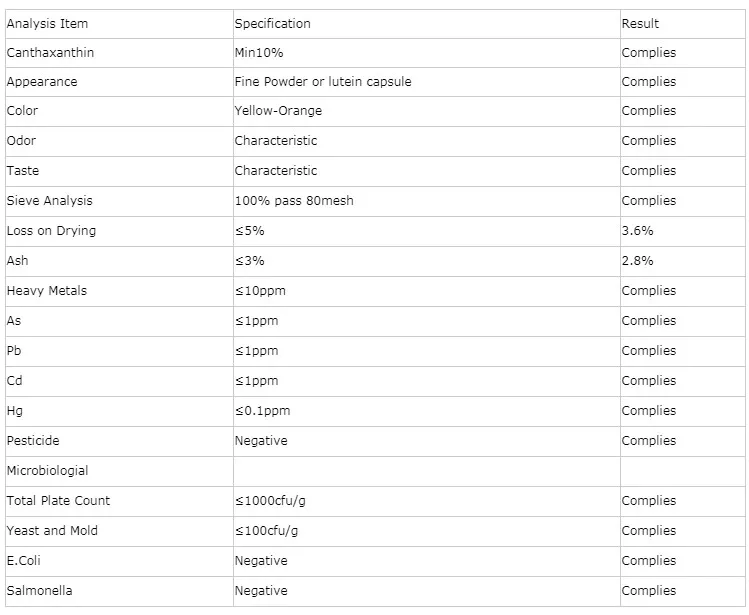The width and height of the screenshot is (749, 615).
Task: Select the Yellow-Orange color specification
Action: tap(278, 111)
